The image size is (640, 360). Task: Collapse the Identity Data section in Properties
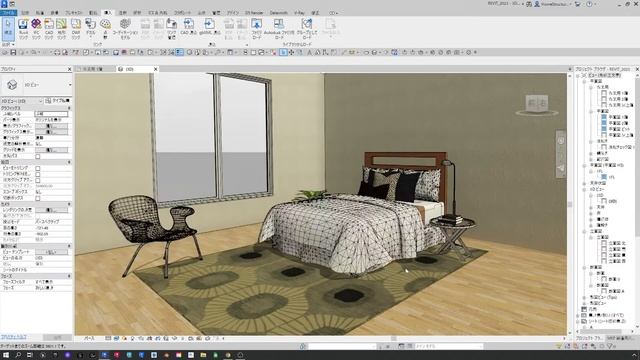coord(69,246)
